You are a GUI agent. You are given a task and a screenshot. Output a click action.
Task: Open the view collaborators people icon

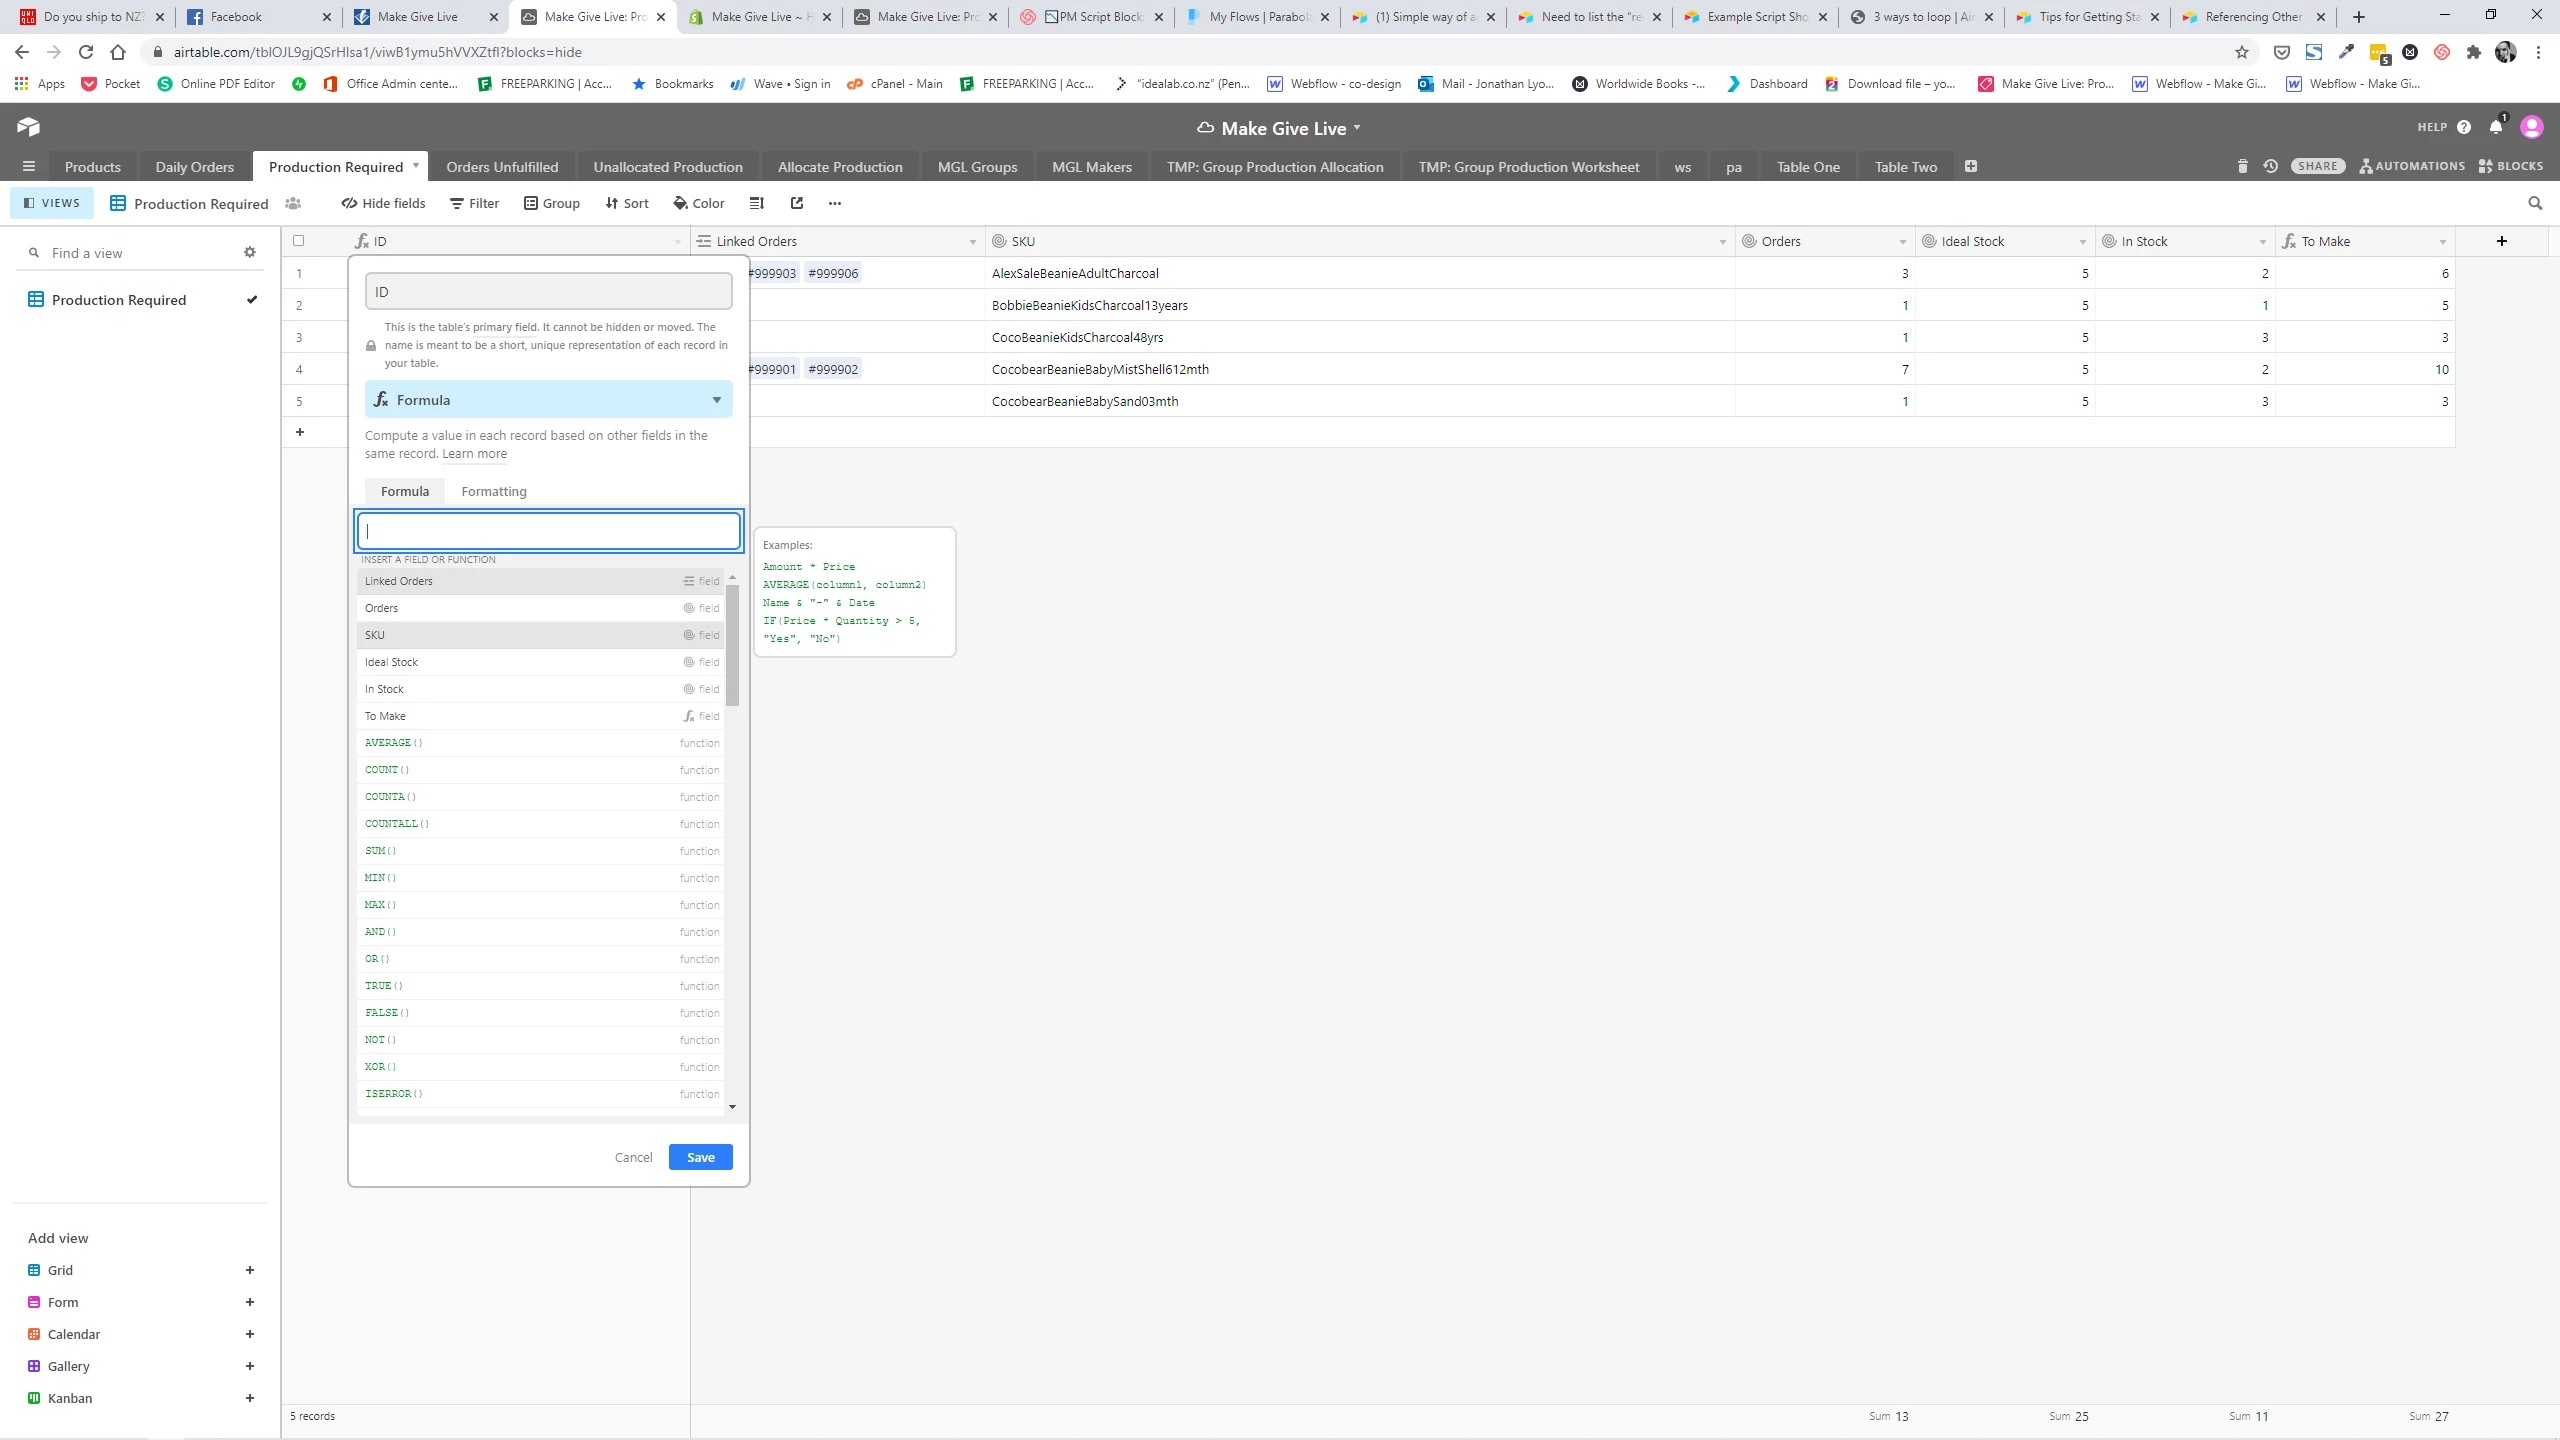(x=293, y=203)
